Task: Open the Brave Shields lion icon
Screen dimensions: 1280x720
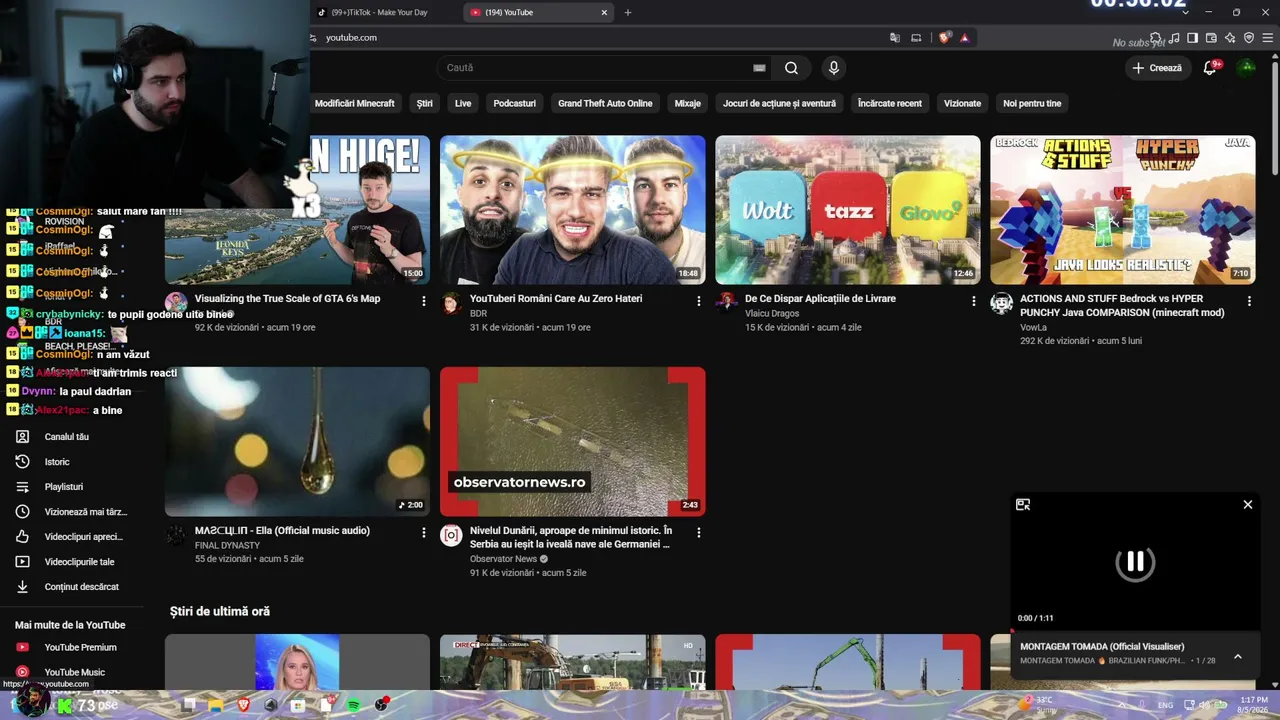Action: pyautogui.click(x=945, y=38)
